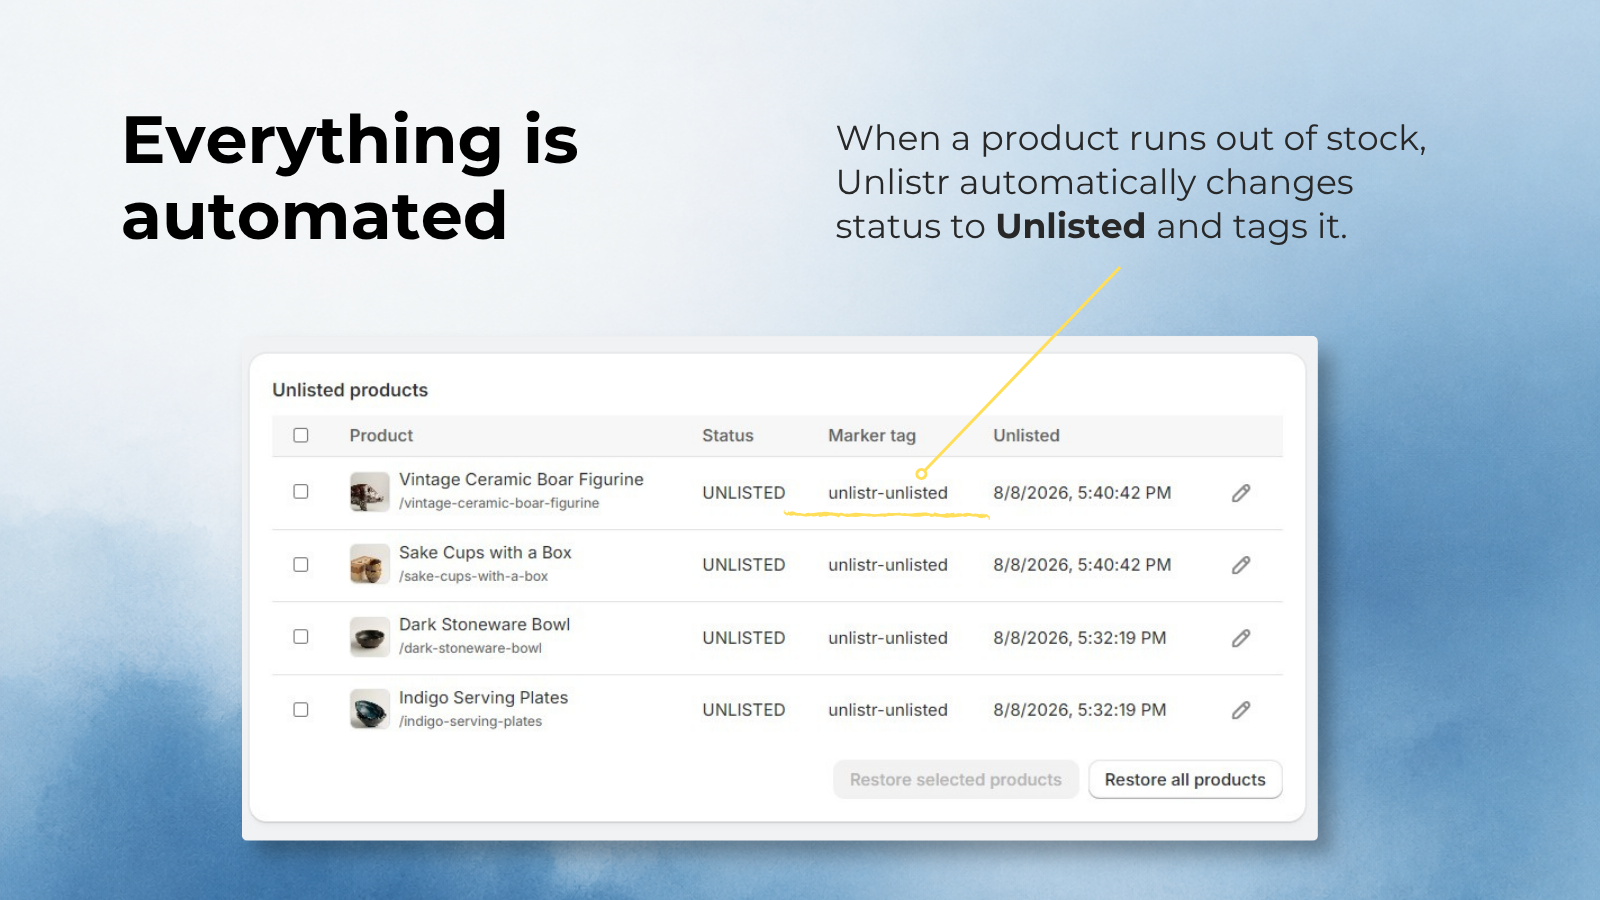Click the Sake Cups unlisted timestamp
The width and height of the screenshot is (1600, 900).
[1082, 565]
